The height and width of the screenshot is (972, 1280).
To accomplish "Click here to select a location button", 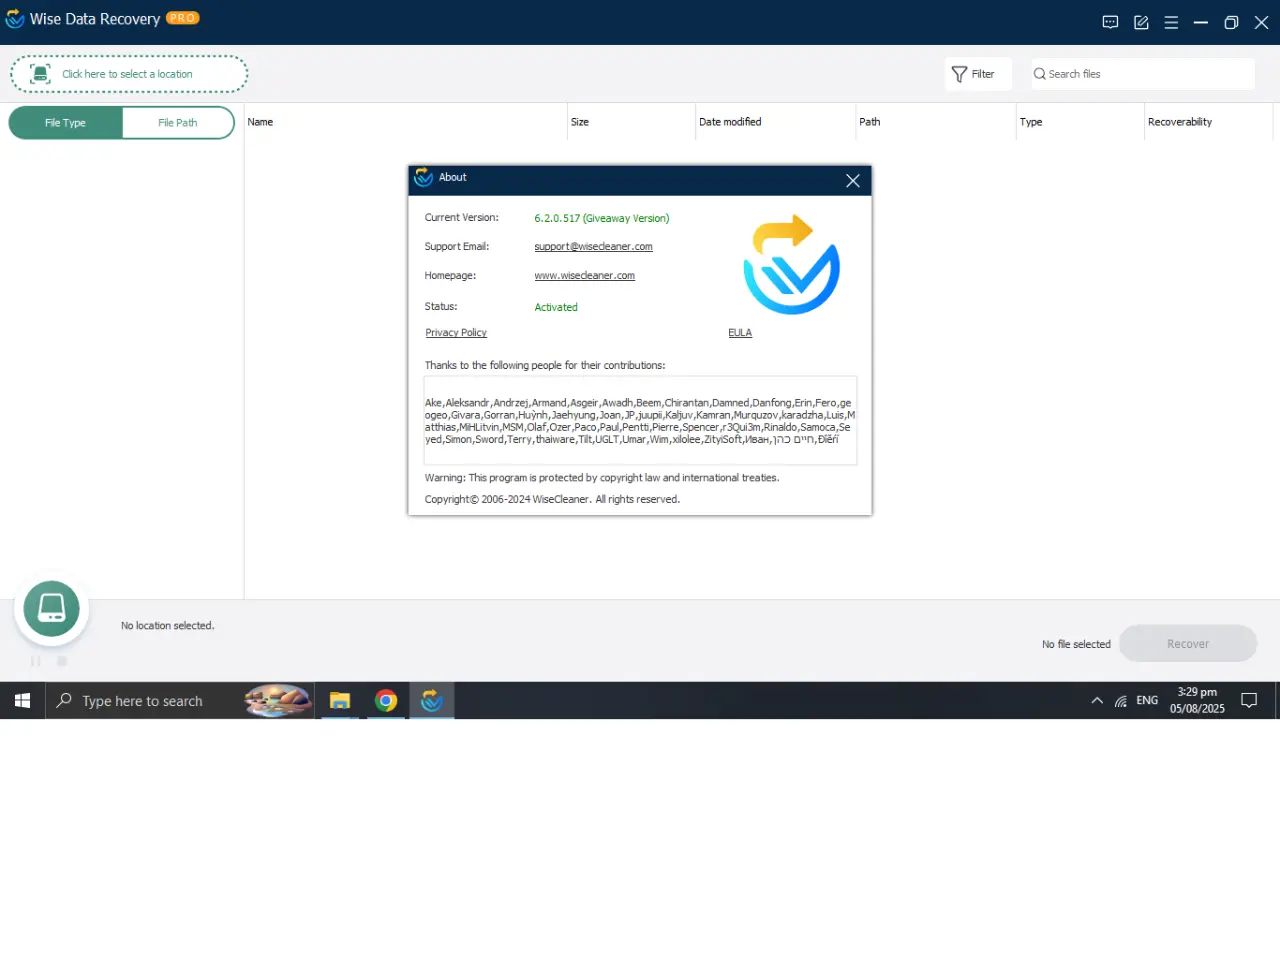I will click(129, 74).
